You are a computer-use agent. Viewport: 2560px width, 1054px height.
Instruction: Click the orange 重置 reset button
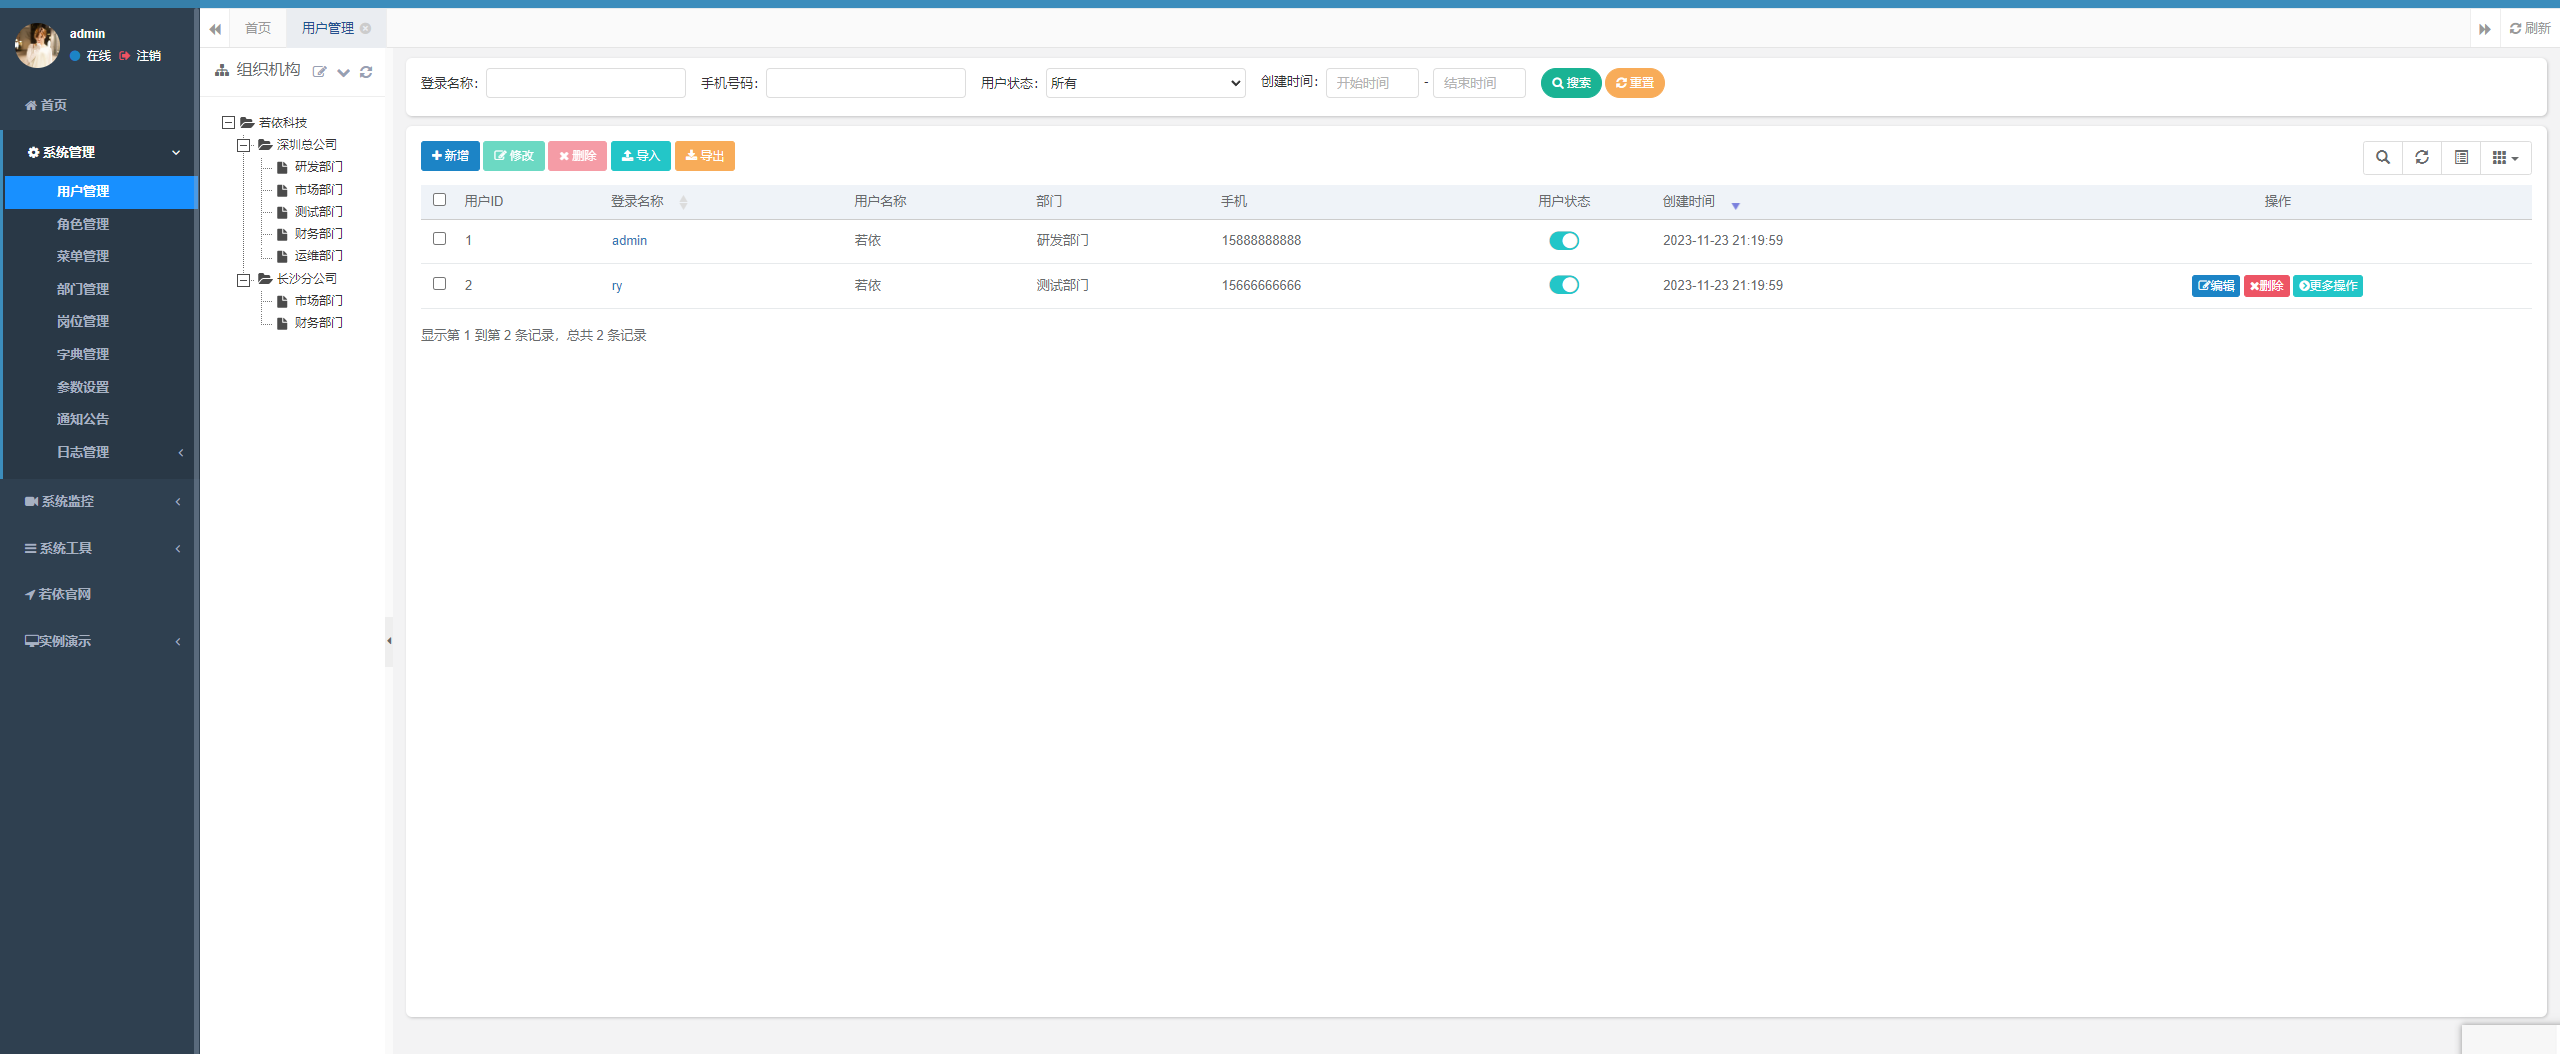pos(1634,83)
